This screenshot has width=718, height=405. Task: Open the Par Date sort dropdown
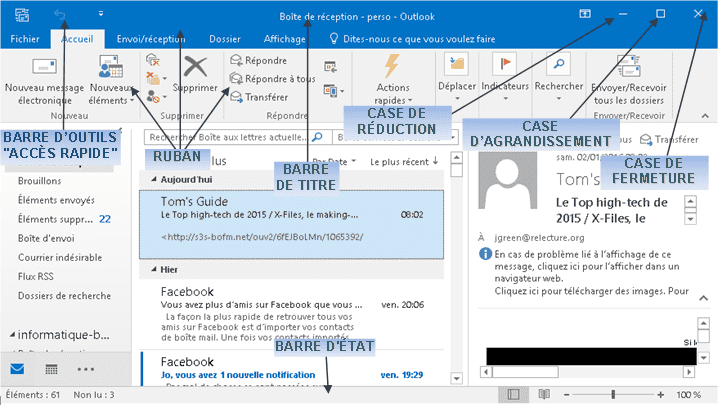click(335, 161)
